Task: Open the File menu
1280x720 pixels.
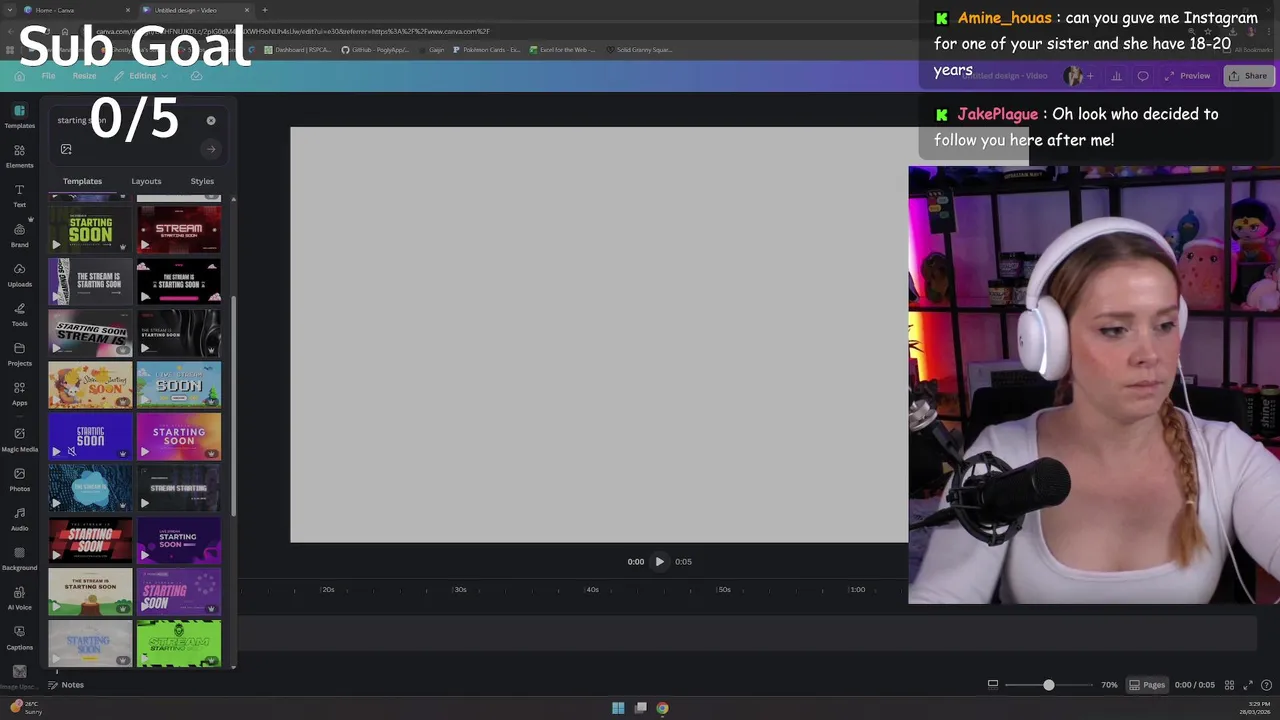Action: coord(48,76)
